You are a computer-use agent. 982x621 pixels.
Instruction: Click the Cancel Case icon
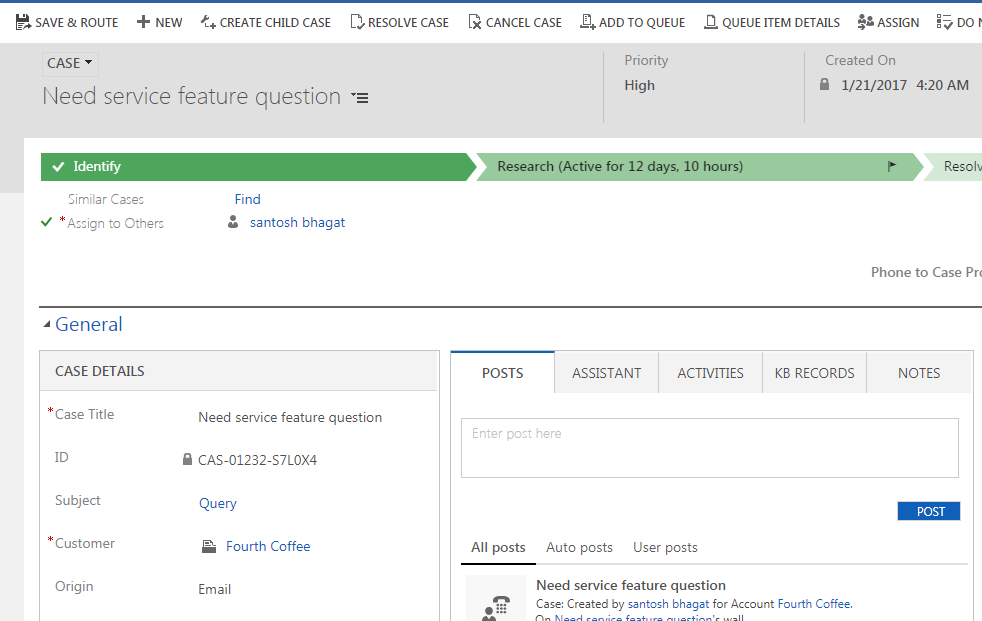[x=475, y=22]
